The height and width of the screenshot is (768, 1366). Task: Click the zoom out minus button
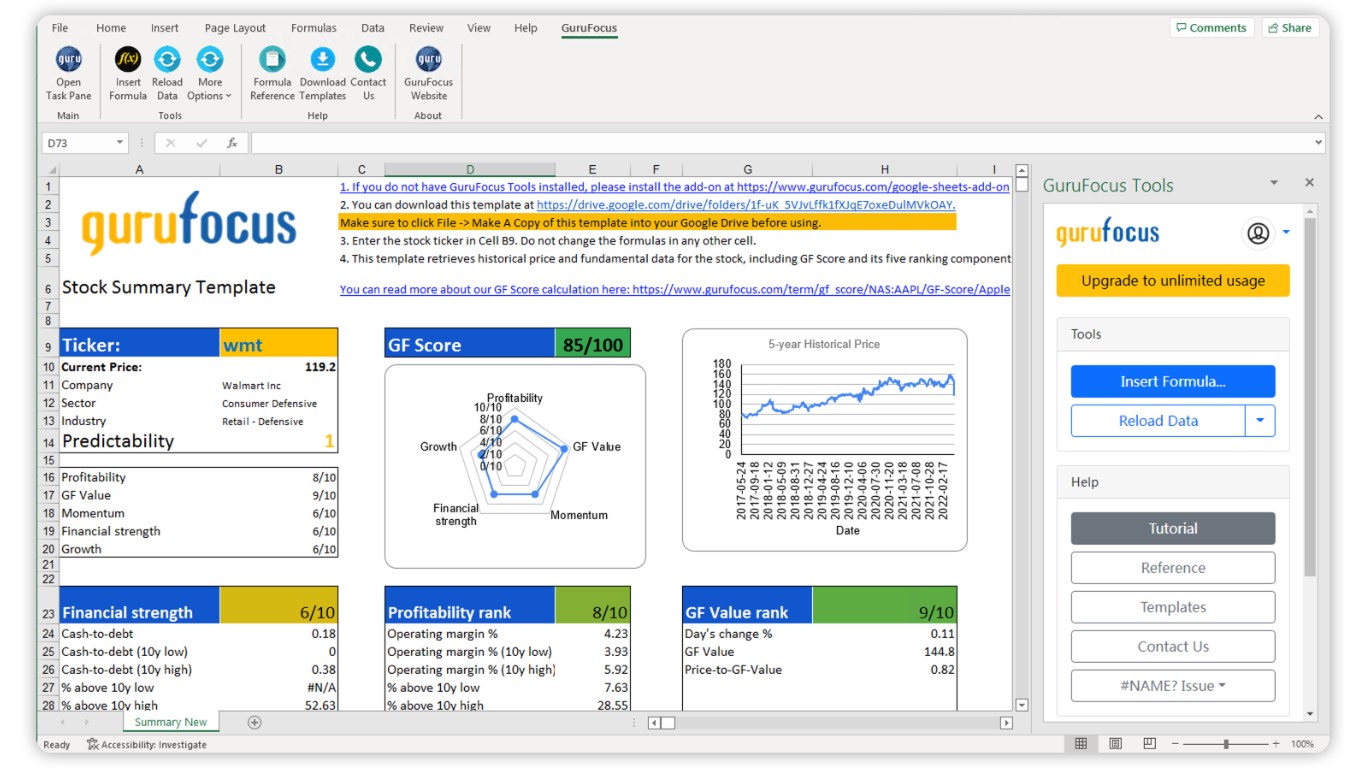pyautogui.click(x=1175, y=744)
